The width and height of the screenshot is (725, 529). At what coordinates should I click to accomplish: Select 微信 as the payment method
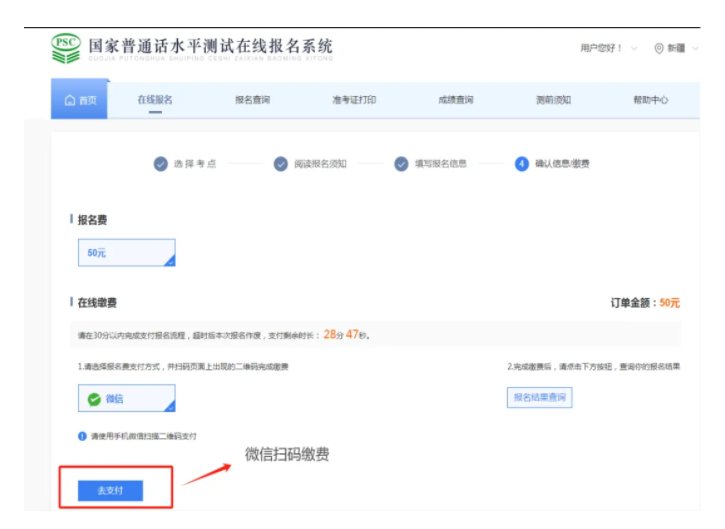point(126,399)
